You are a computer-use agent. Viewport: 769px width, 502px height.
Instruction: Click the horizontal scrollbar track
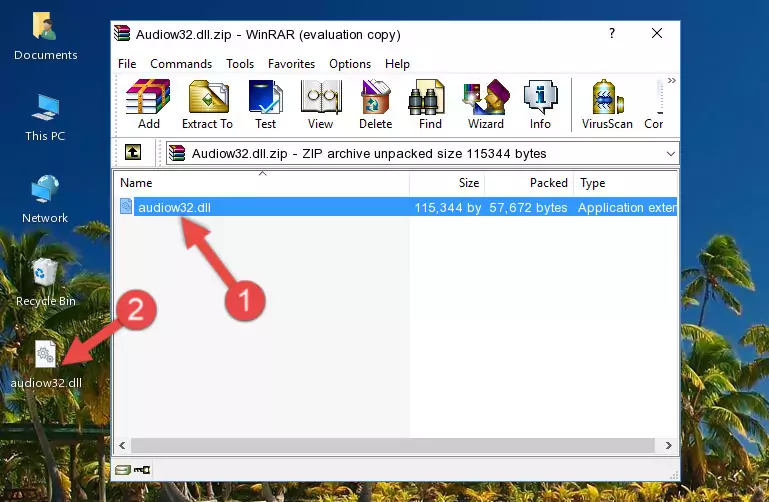click(392, 445)
